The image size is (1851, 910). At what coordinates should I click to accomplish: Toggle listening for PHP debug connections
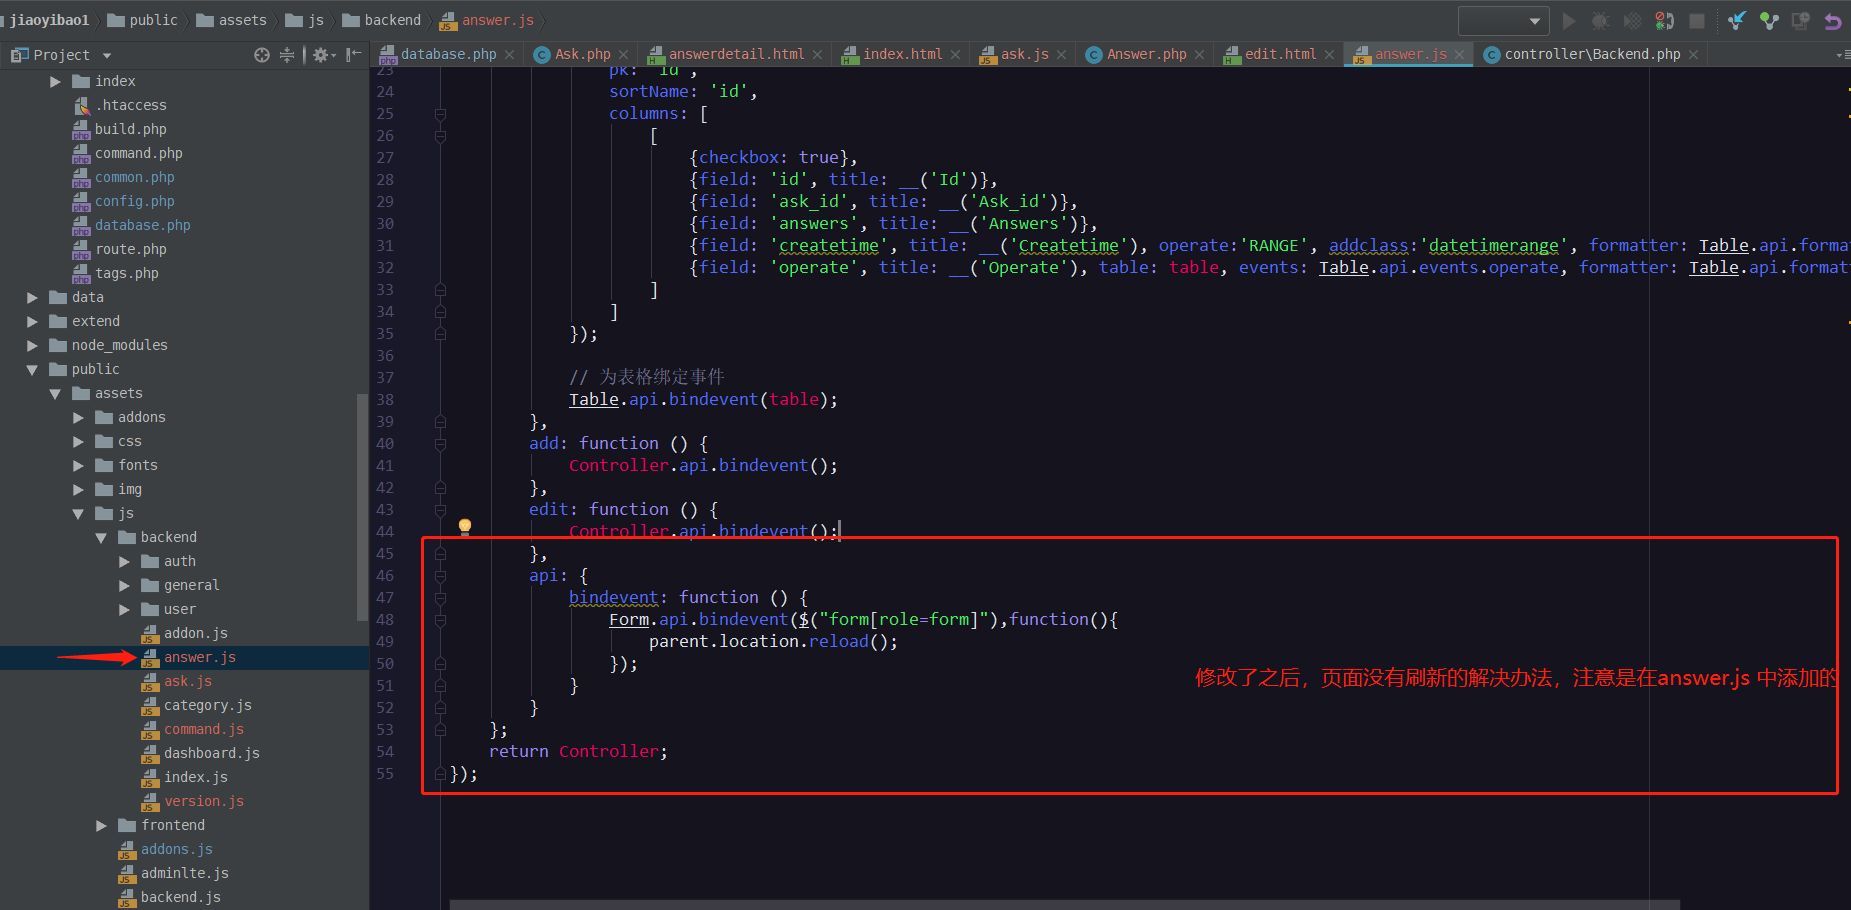click(1664, 20)
